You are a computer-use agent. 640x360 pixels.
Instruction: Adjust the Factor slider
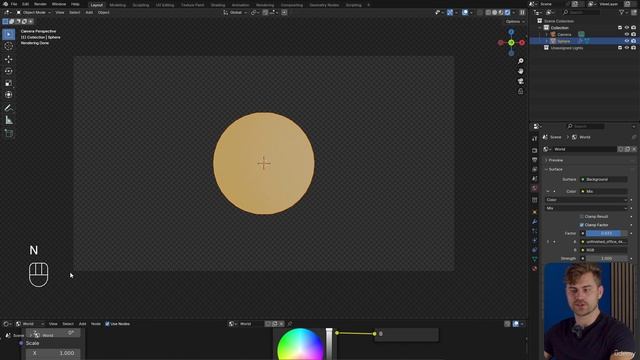[607, 233]
